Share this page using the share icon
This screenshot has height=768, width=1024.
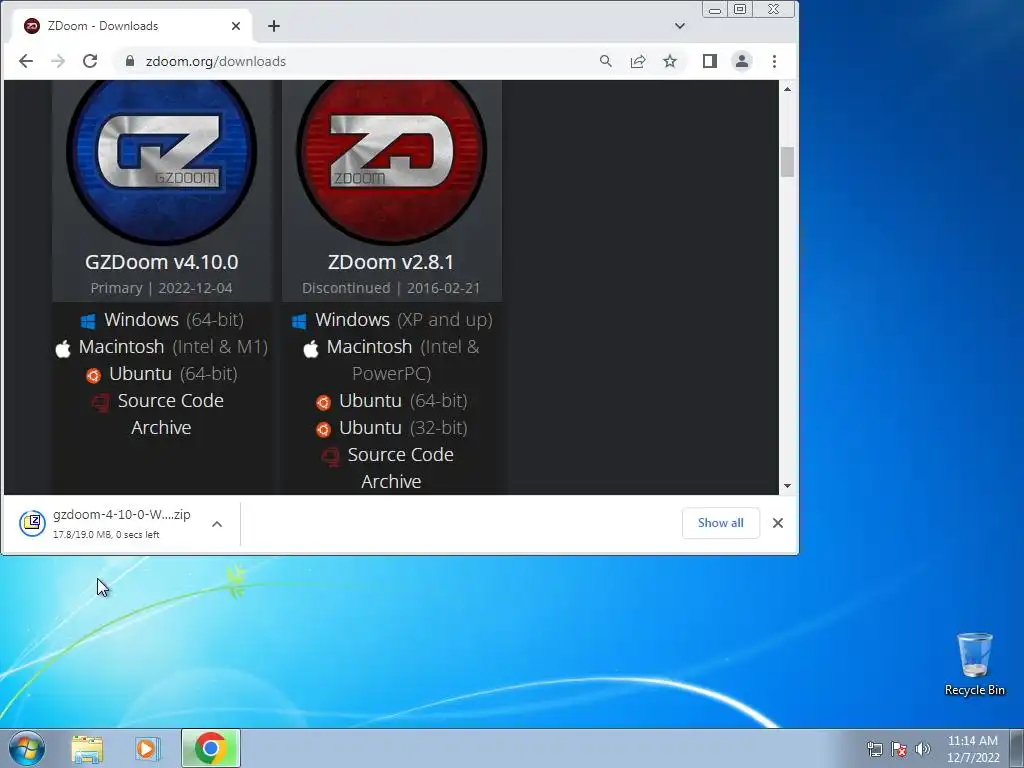[637, 61]
